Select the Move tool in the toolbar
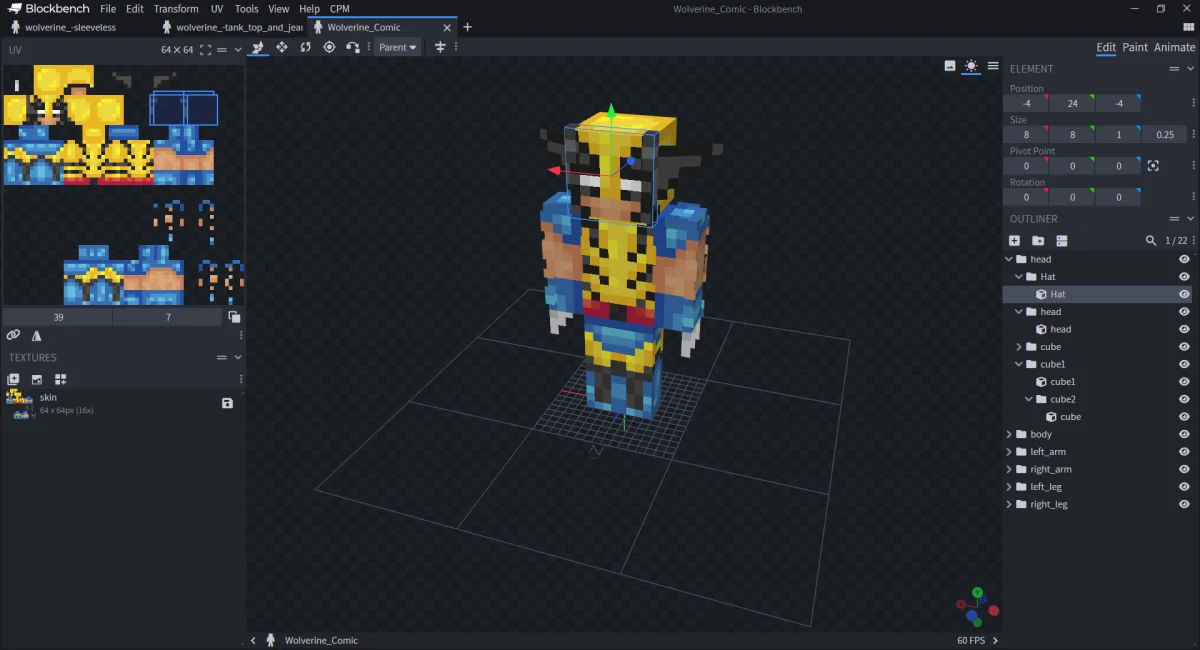Viewport: 1200px width, 650px height. (258, 47)
